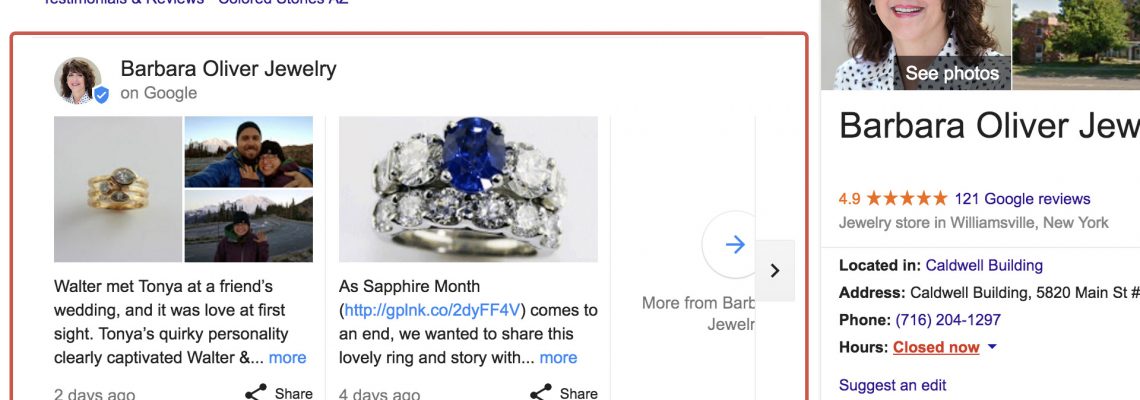Call phone number (716) 204-1297
Screen dimensions: 1140x400
click(948, 320)
